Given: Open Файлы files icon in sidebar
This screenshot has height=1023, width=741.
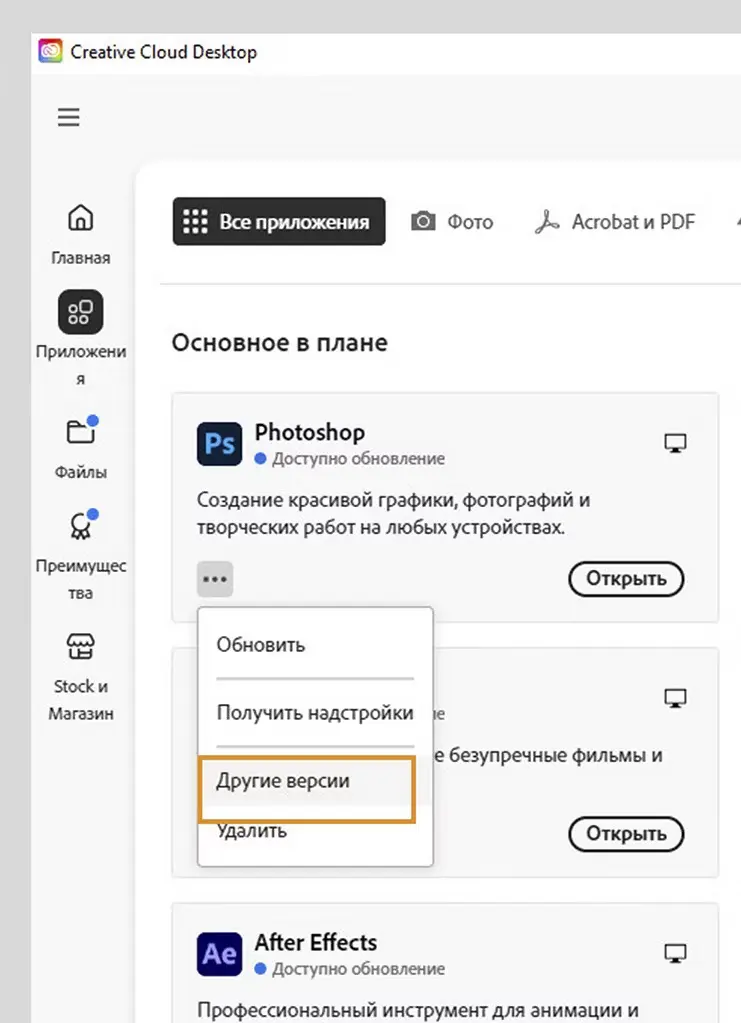Looking at the screenshot, I should [80, 432].
